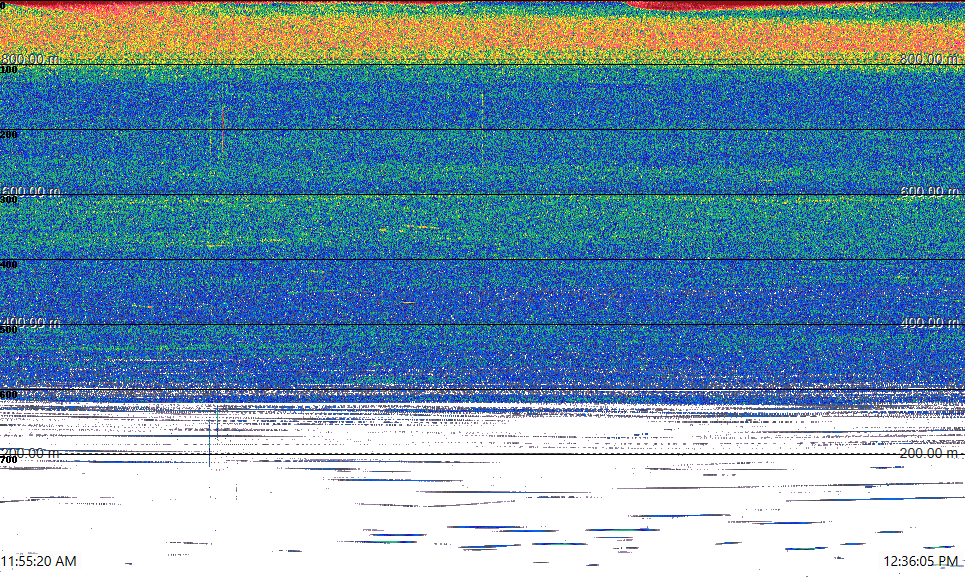Click the 11:55:20 AM start time label
965x578 pixels.
[38, 561]
